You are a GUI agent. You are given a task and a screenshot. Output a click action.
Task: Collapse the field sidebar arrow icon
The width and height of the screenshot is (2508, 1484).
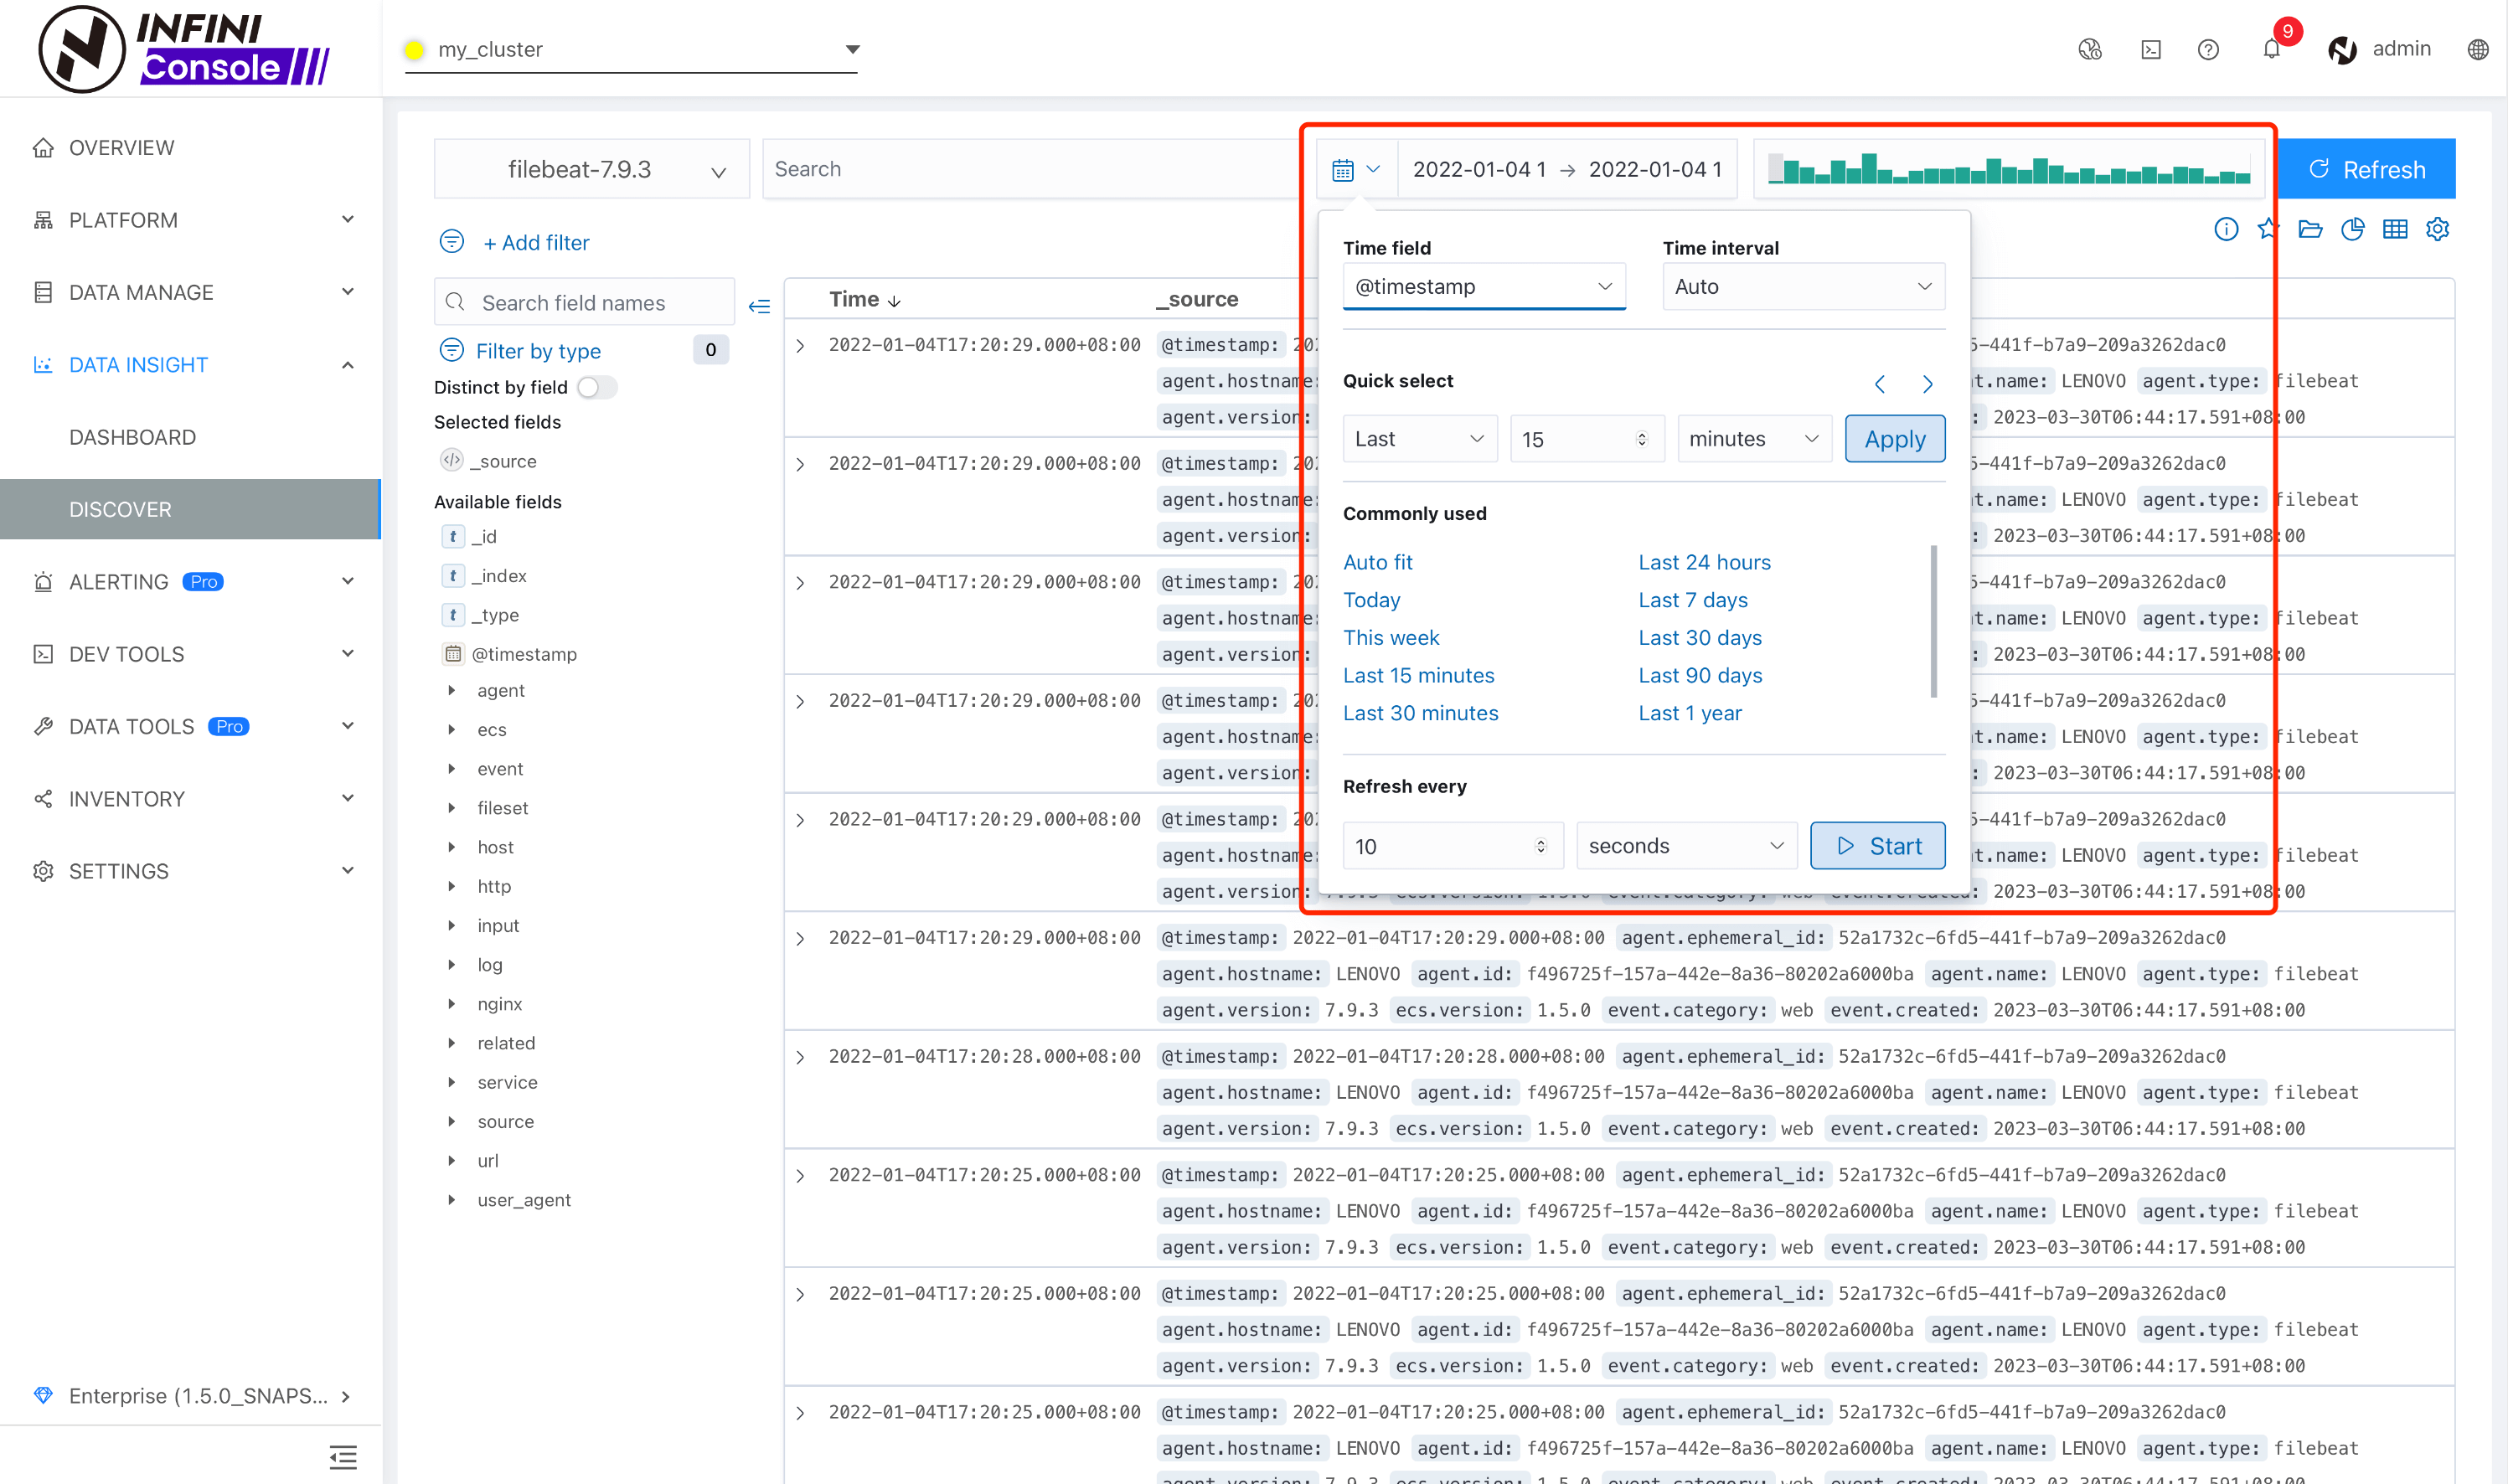759,306
